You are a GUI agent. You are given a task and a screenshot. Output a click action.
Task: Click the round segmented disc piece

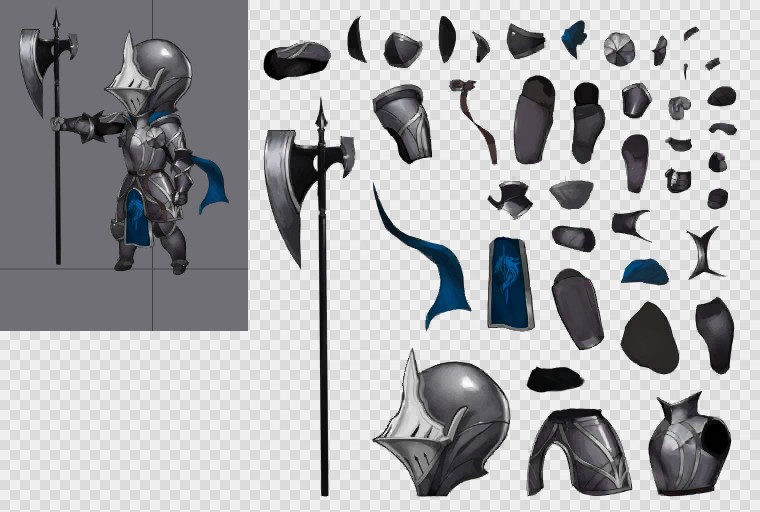[x=620, y=46]
